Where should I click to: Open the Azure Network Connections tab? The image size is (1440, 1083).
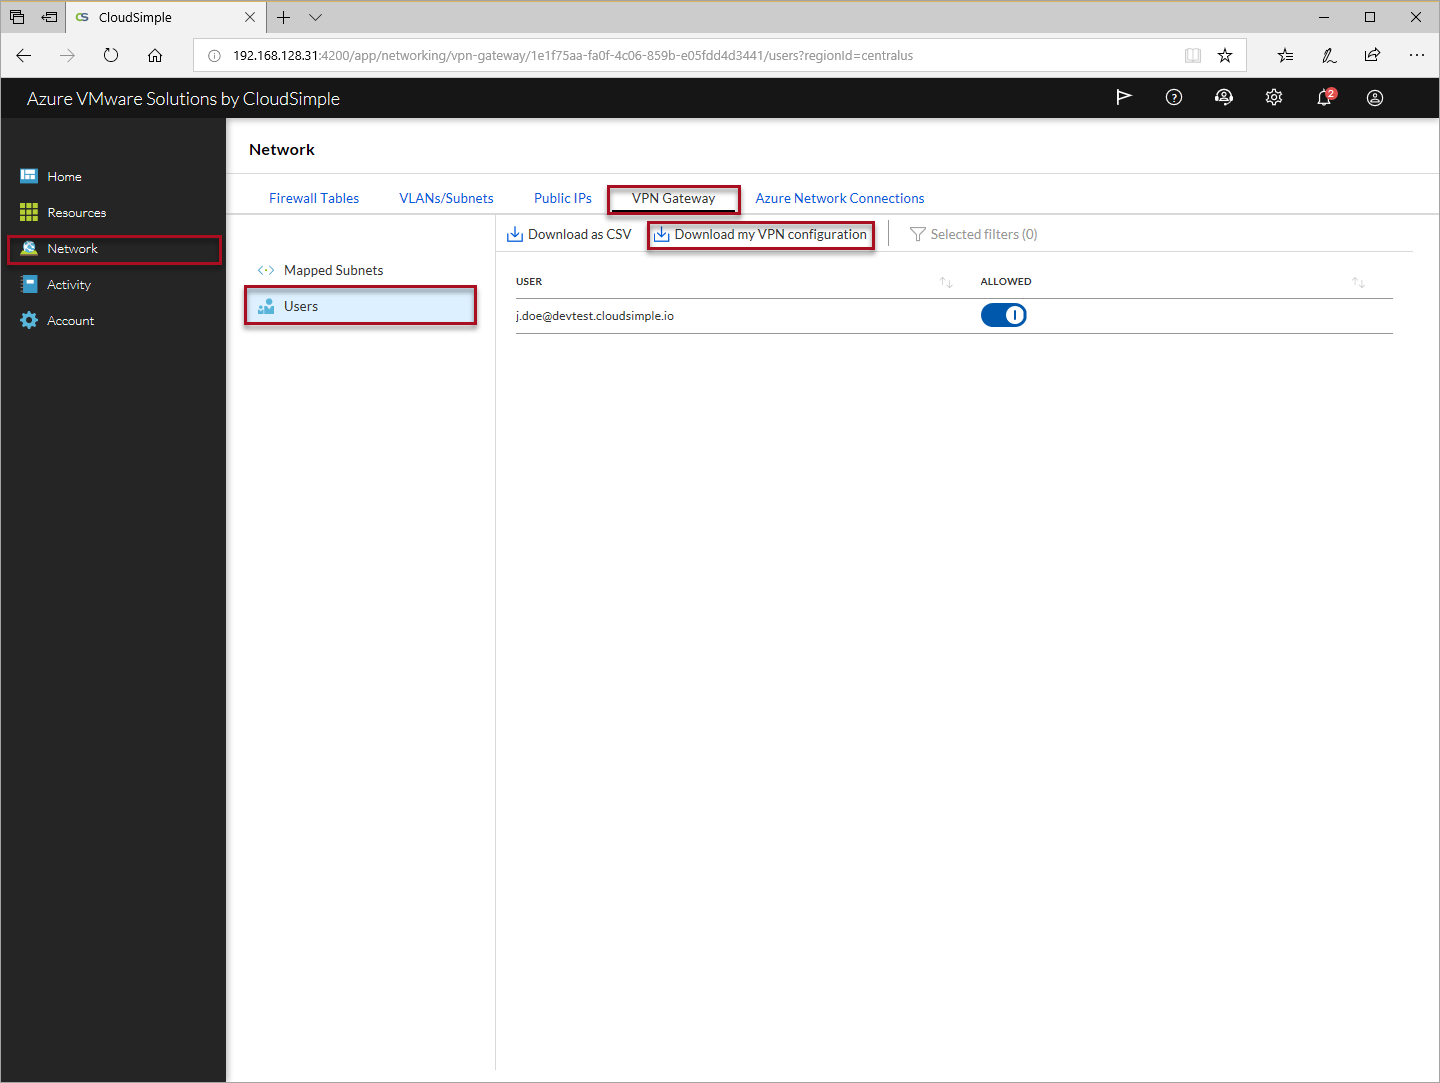point(839,197)
